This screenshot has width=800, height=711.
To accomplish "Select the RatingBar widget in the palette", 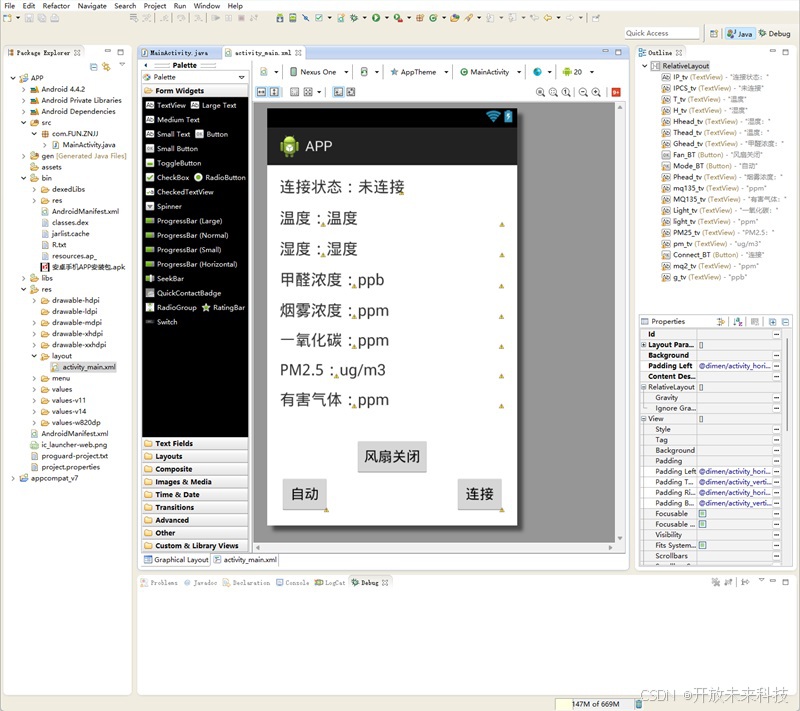I will click(223, 308).
